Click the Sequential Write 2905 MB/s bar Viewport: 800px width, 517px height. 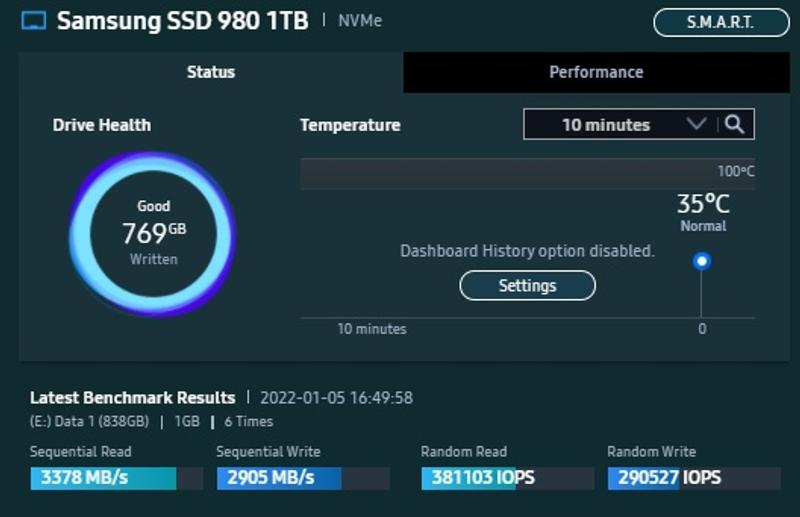coord(303,478)
